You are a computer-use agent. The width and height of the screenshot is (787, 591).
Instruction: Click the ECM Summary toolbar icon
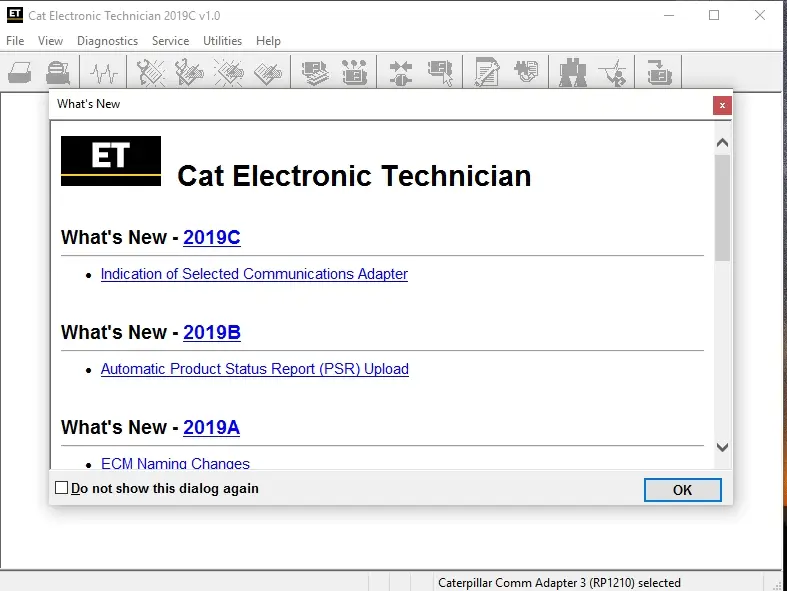coord(316,72)
